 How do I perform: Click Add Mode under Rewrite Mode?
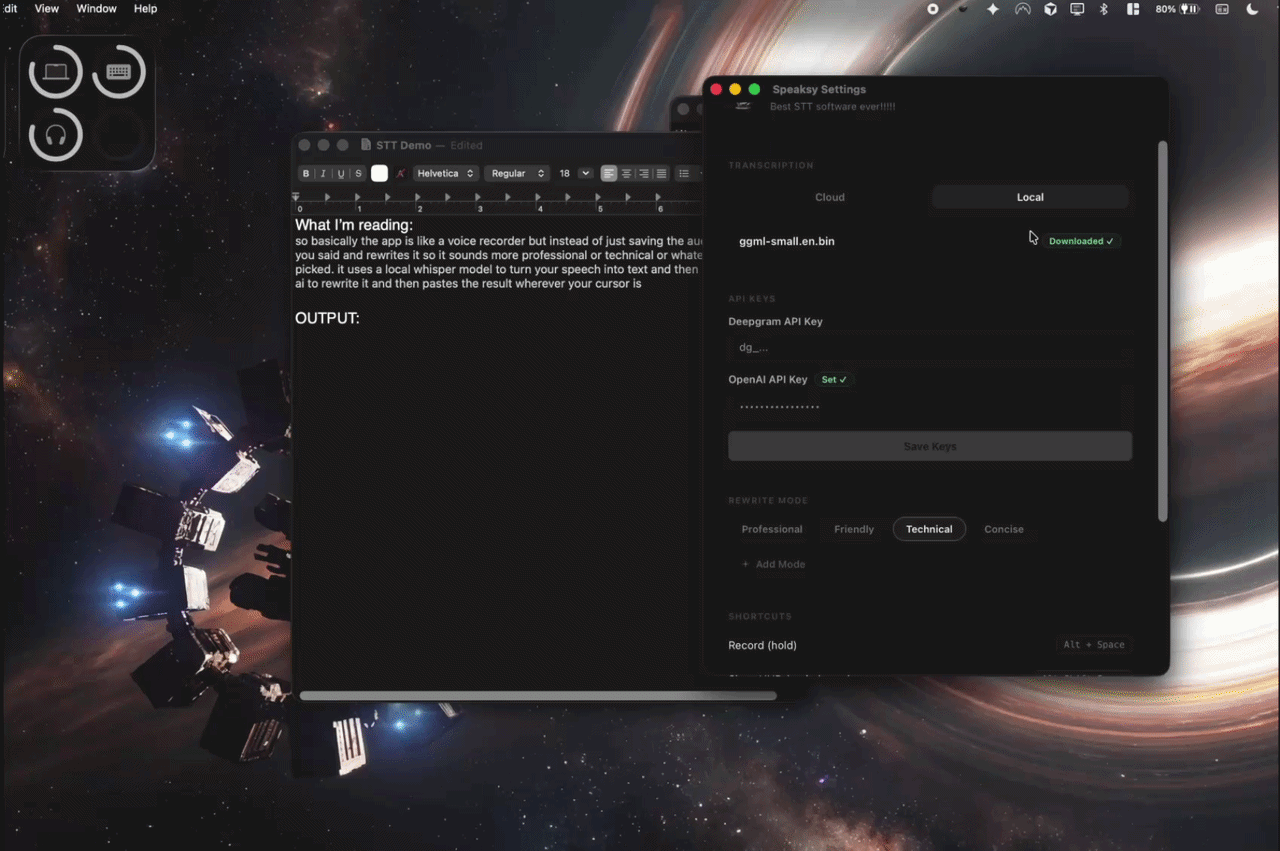pyautogui.click(x=773, y=564)
